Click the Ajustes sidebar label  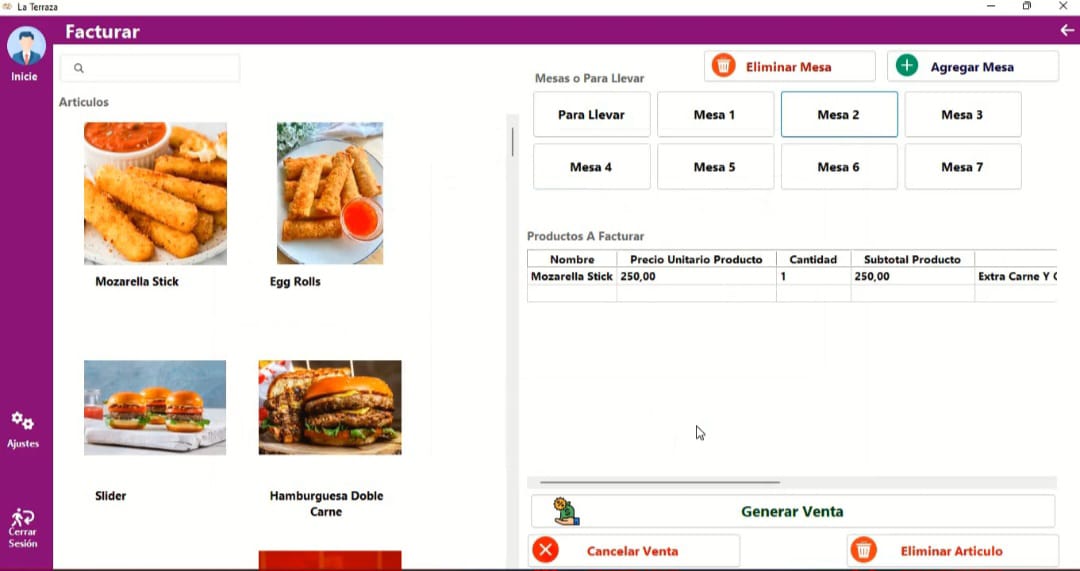pyautogui.click(x=23, y=444)
